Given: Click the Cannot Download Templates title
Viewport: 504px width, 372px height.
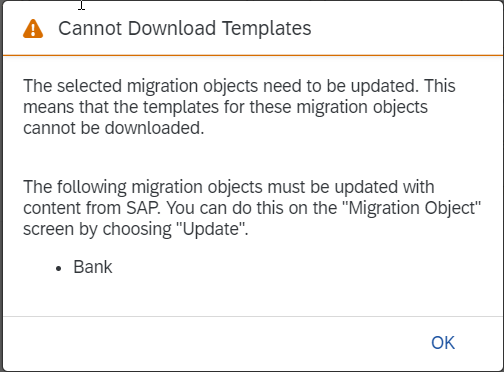Looking at the screenshot, I should pos(185,28).
